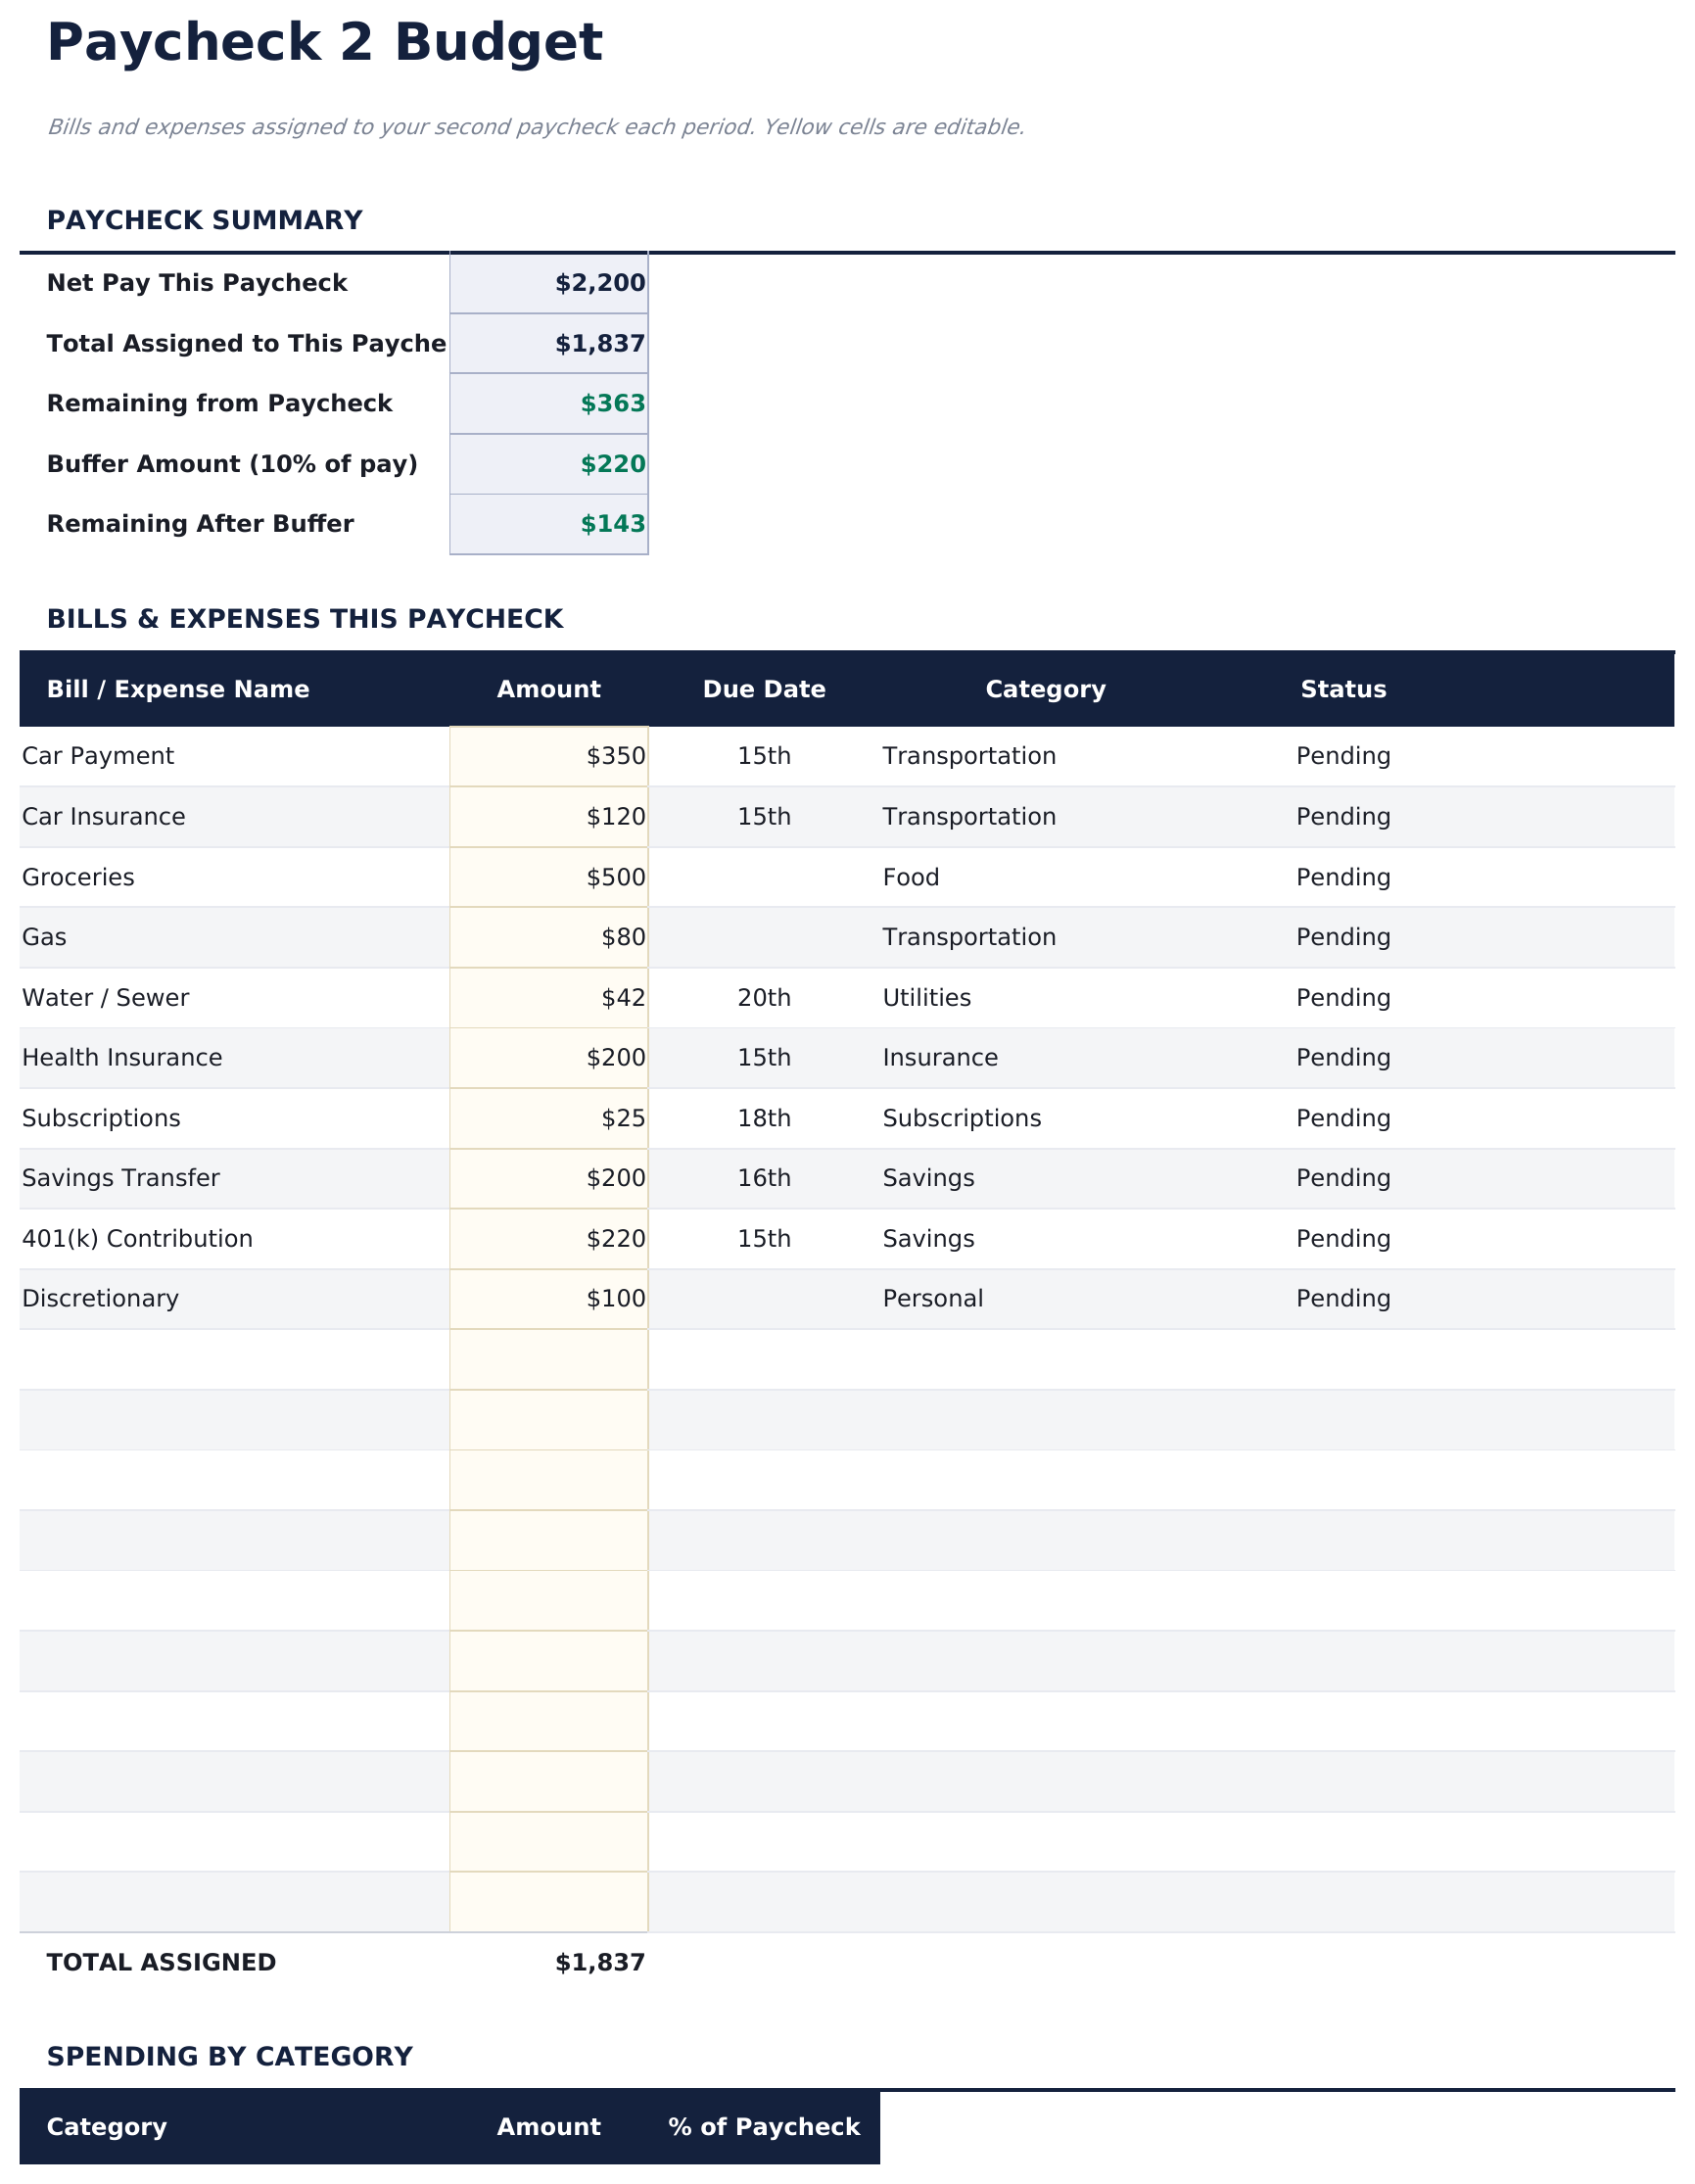Select the Water / Sewer amount cell
Viewport: 1695px width, 2184px height.
549,996
